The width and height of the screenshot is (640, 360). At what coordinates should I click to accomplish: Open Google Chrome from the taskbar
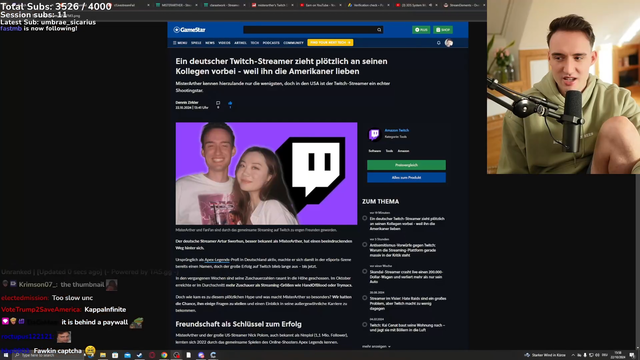tap(164, 355)
